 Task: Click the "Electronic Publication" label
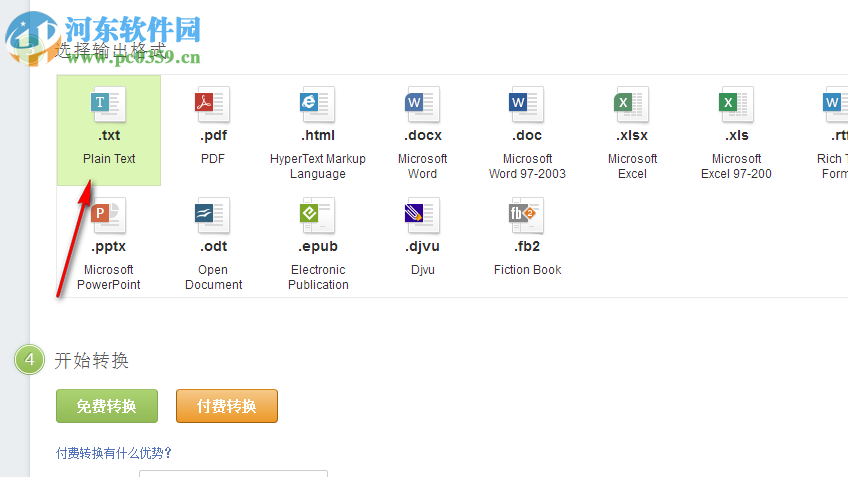click(x=318, y=277)
